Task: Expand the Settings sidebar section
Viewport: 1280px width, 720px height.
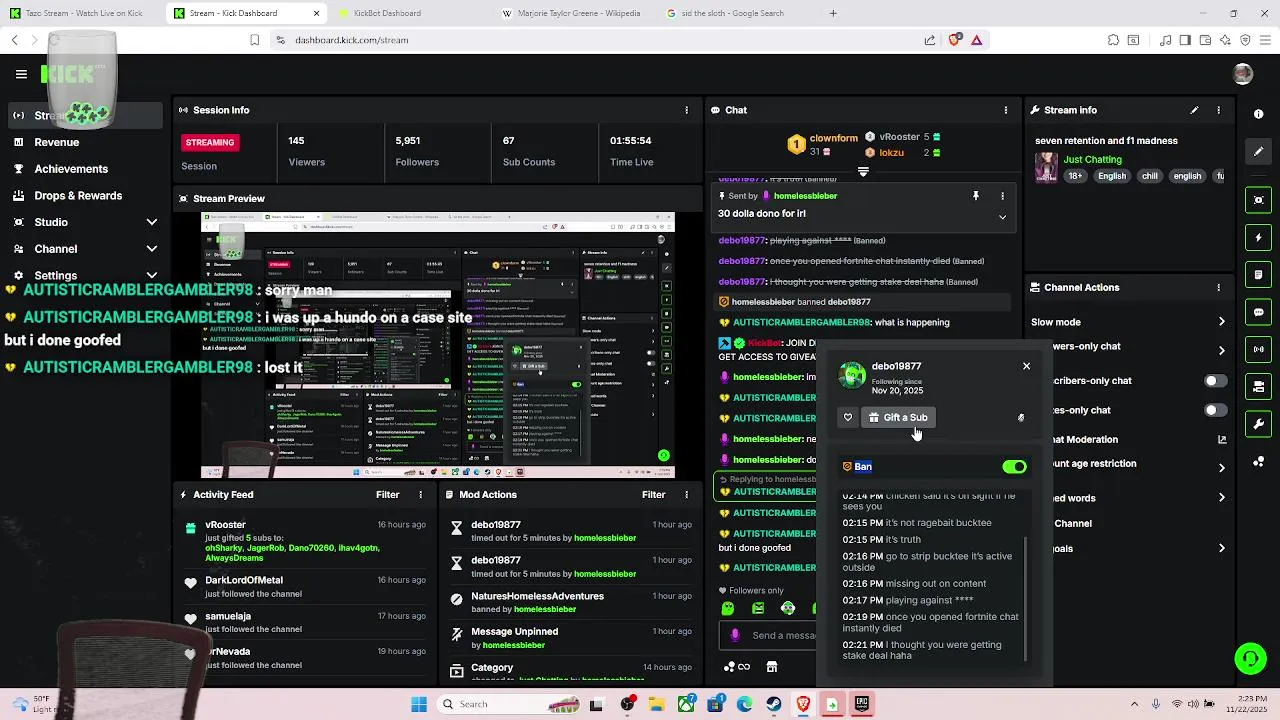Action: 152,275
